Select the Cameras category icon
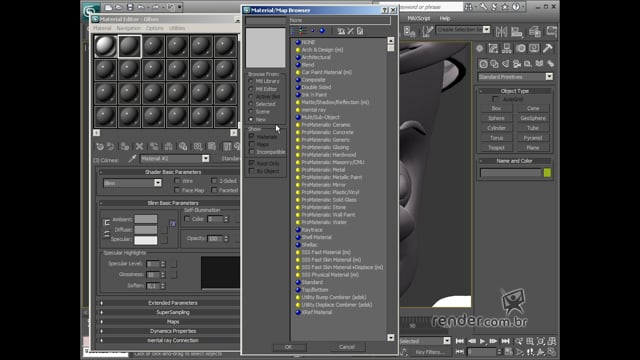The height and width of the screenshot is (360, 640). [517, 64]
